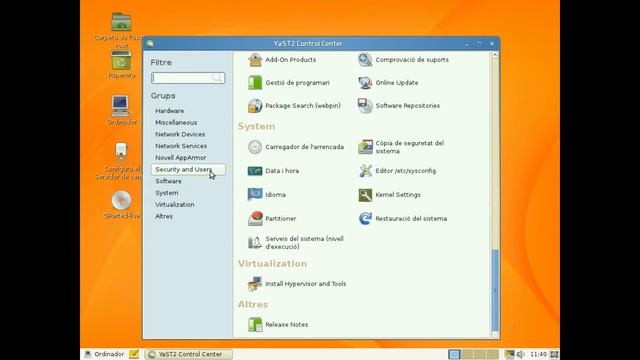Open the Comprovació de suports icon
This screenshot has width=640, height=360.
[365, 60]
